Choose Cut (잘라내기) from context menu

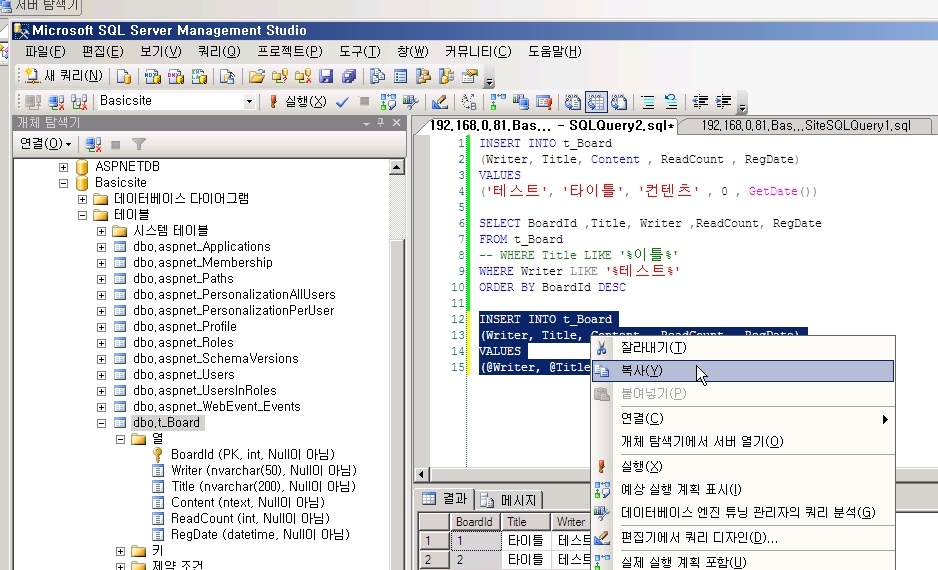tap(743, 348)
